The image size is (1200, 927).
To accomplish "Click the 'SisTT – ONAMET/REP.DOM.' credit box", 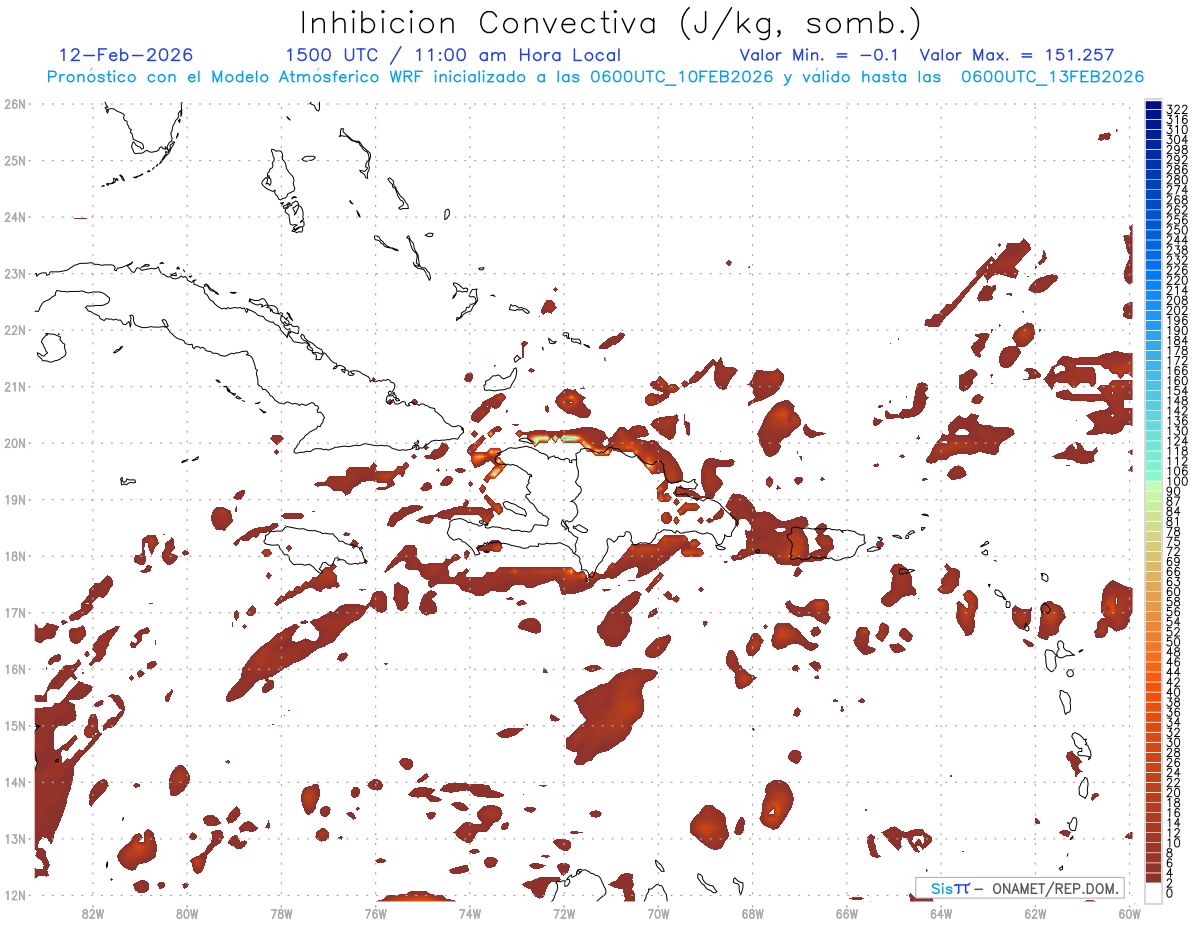I will (x=1019, y=888).
